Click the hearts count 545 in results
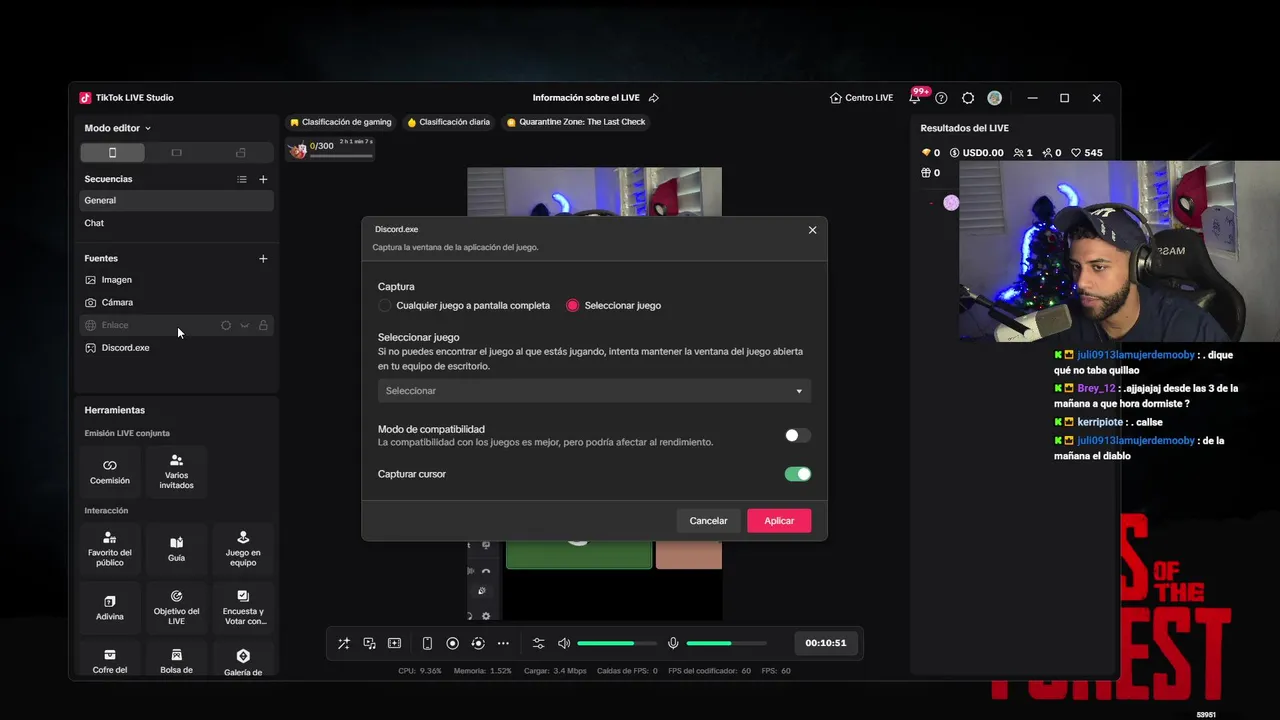The image size is (1280, 720). [1087, 153]
